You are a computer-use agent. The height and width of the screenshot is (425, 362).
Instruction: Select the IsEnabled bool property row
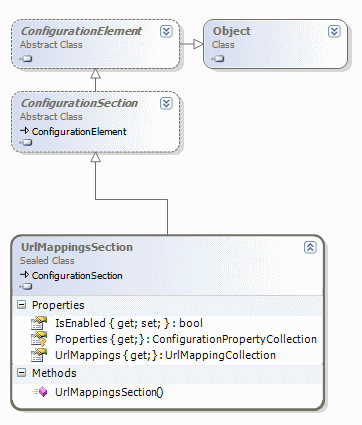(168, 323)
